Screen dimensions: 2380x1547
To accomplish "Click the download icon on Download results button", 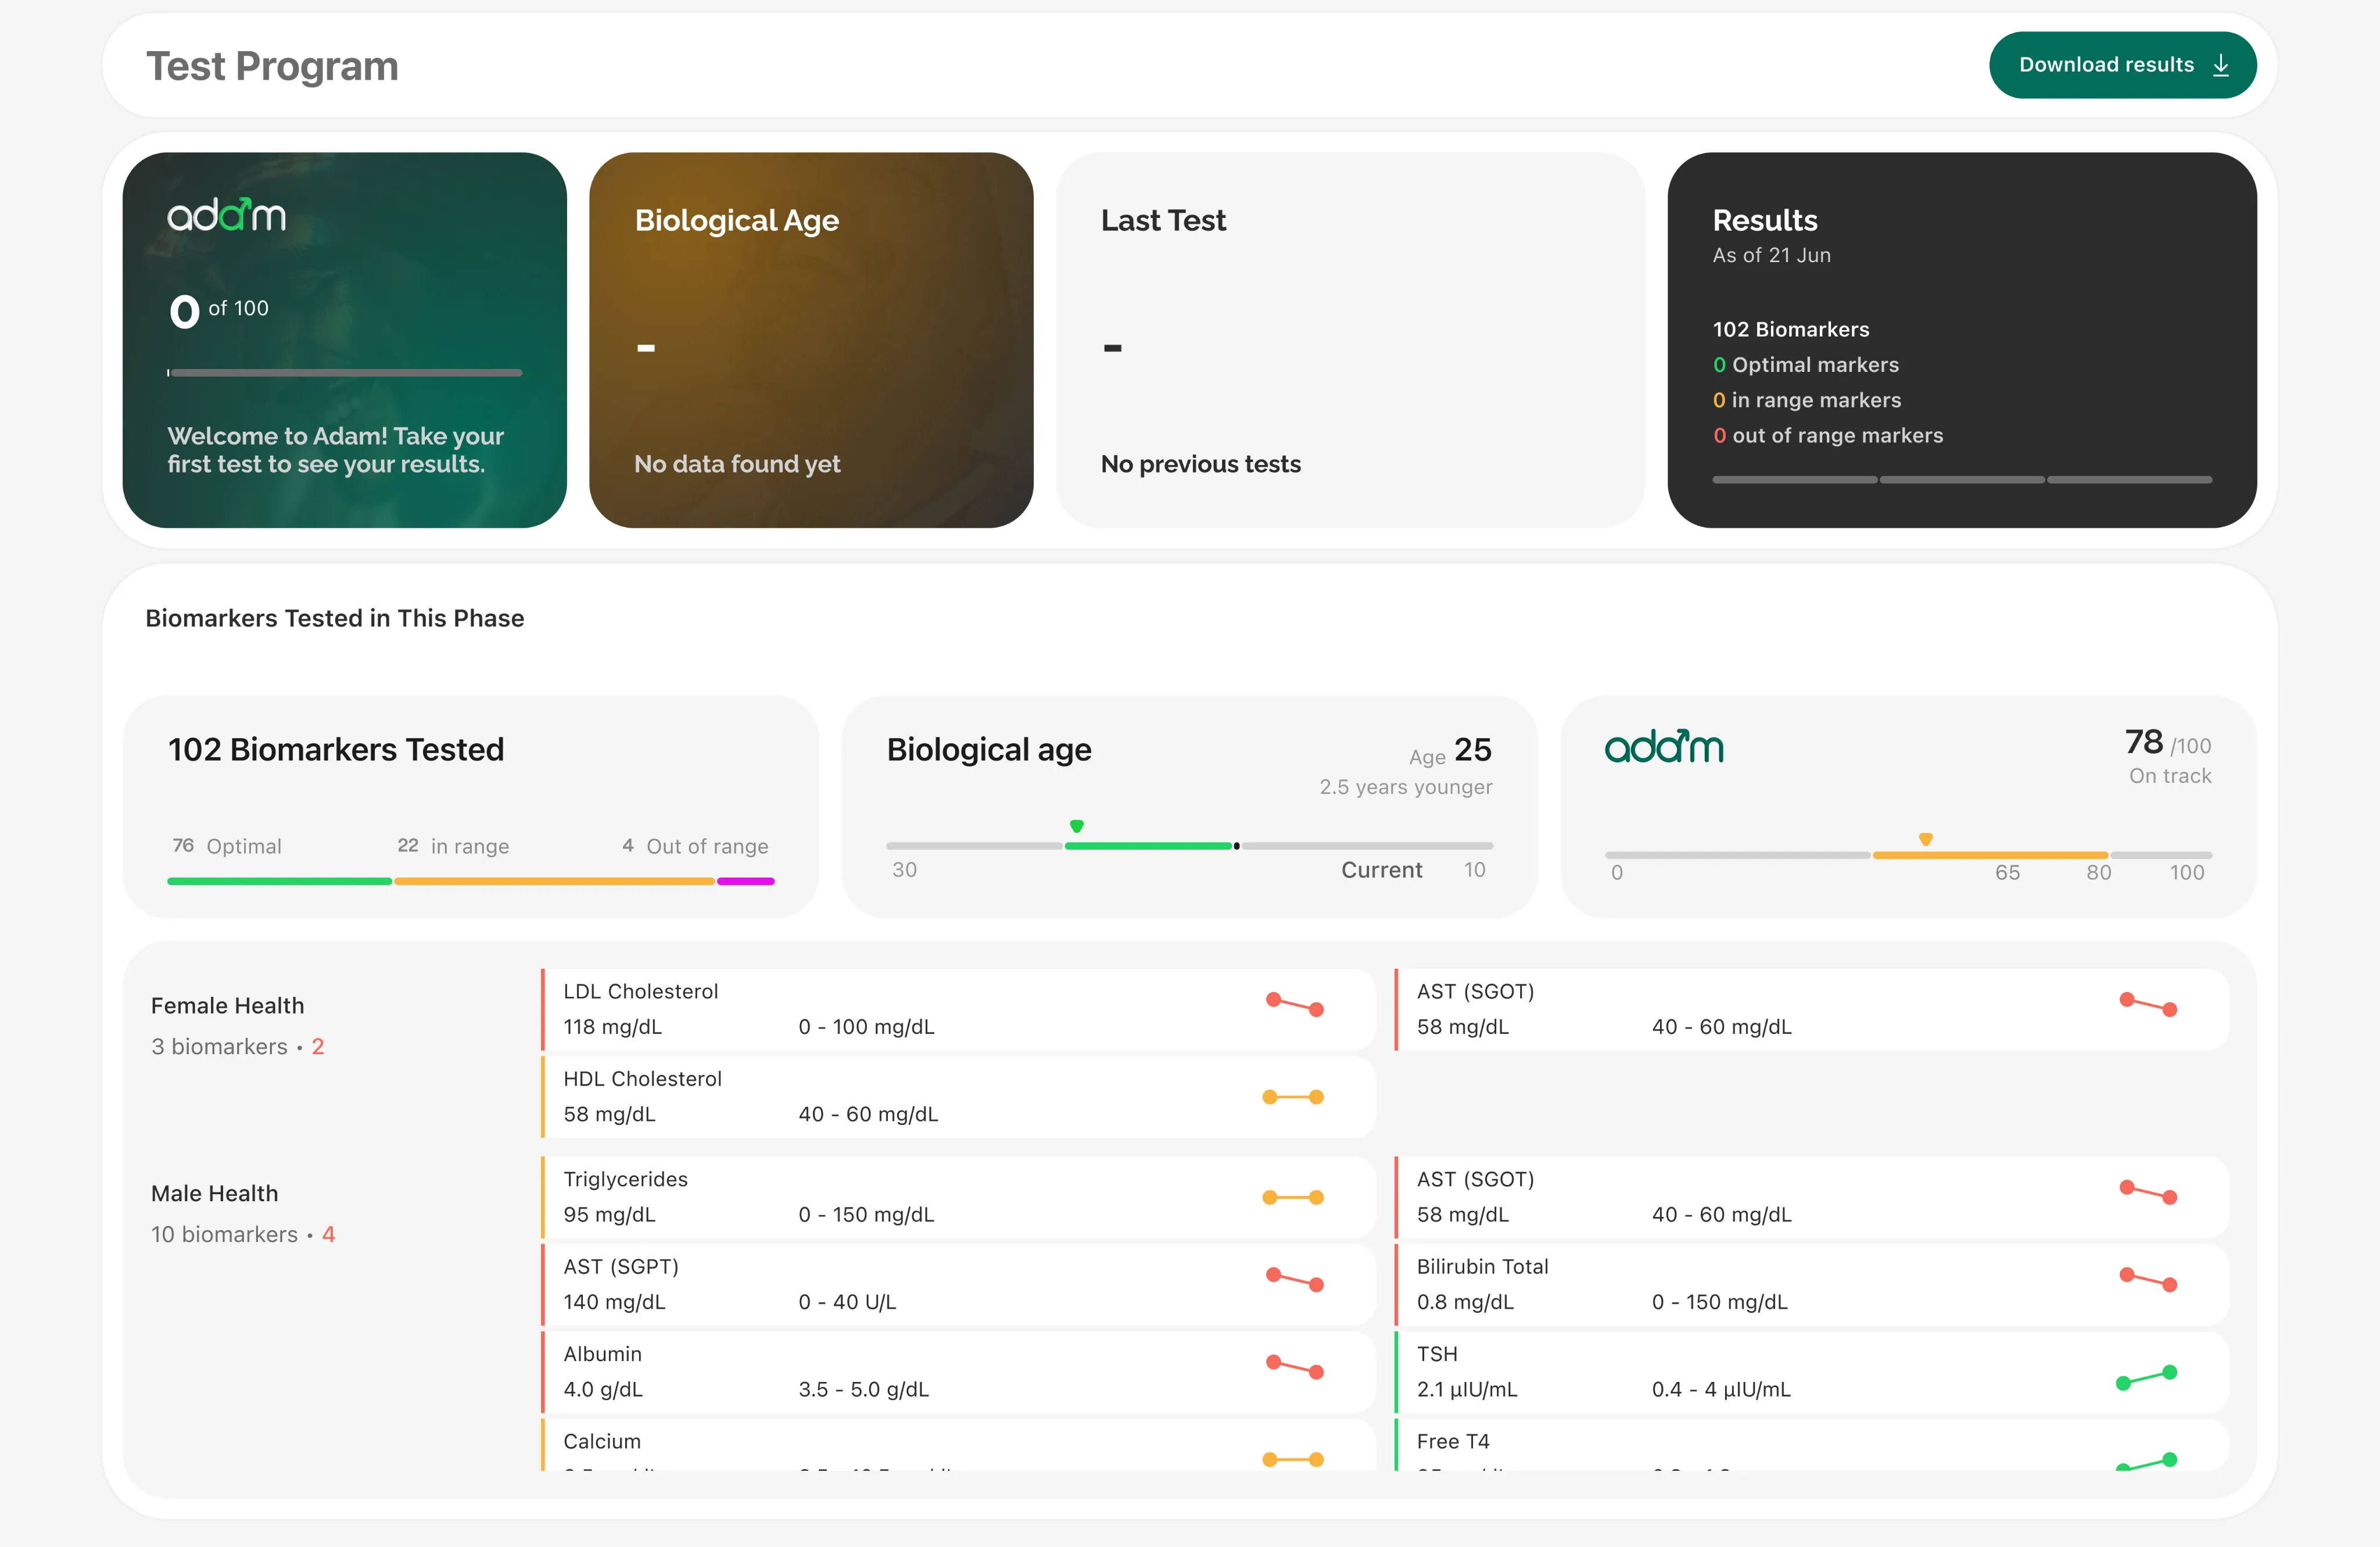I will [x=2221, y=64].
